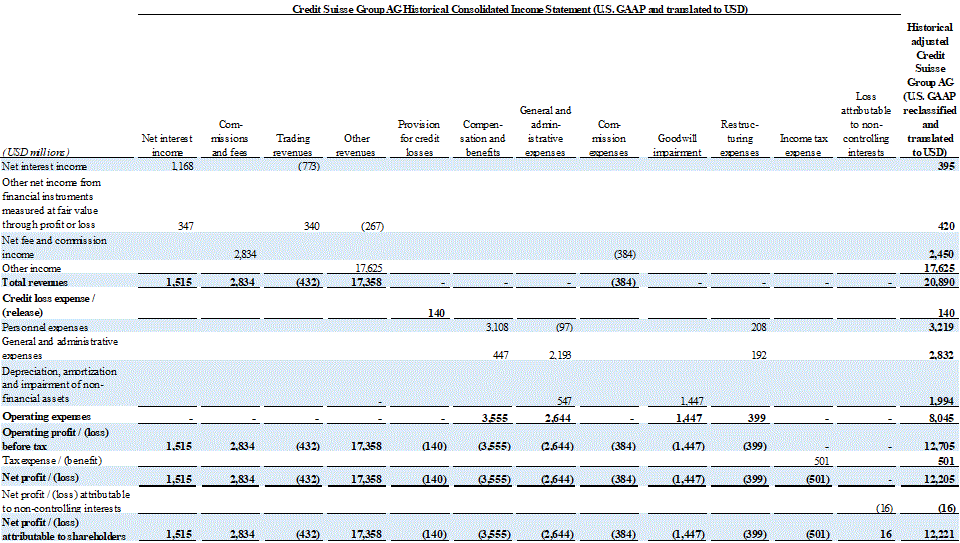
Task: Click the operating expenses total 8,045
Action: 942,418
